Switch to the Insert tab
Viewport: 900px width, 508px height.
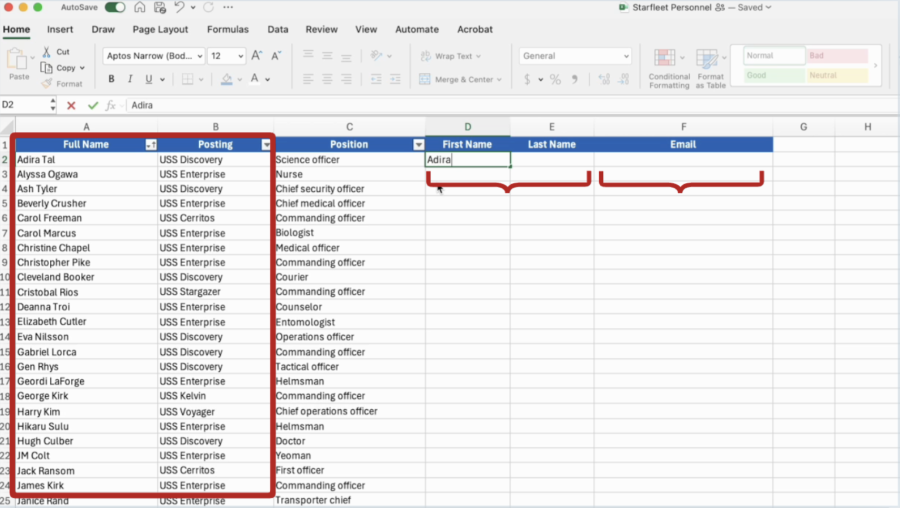[60, 29]
